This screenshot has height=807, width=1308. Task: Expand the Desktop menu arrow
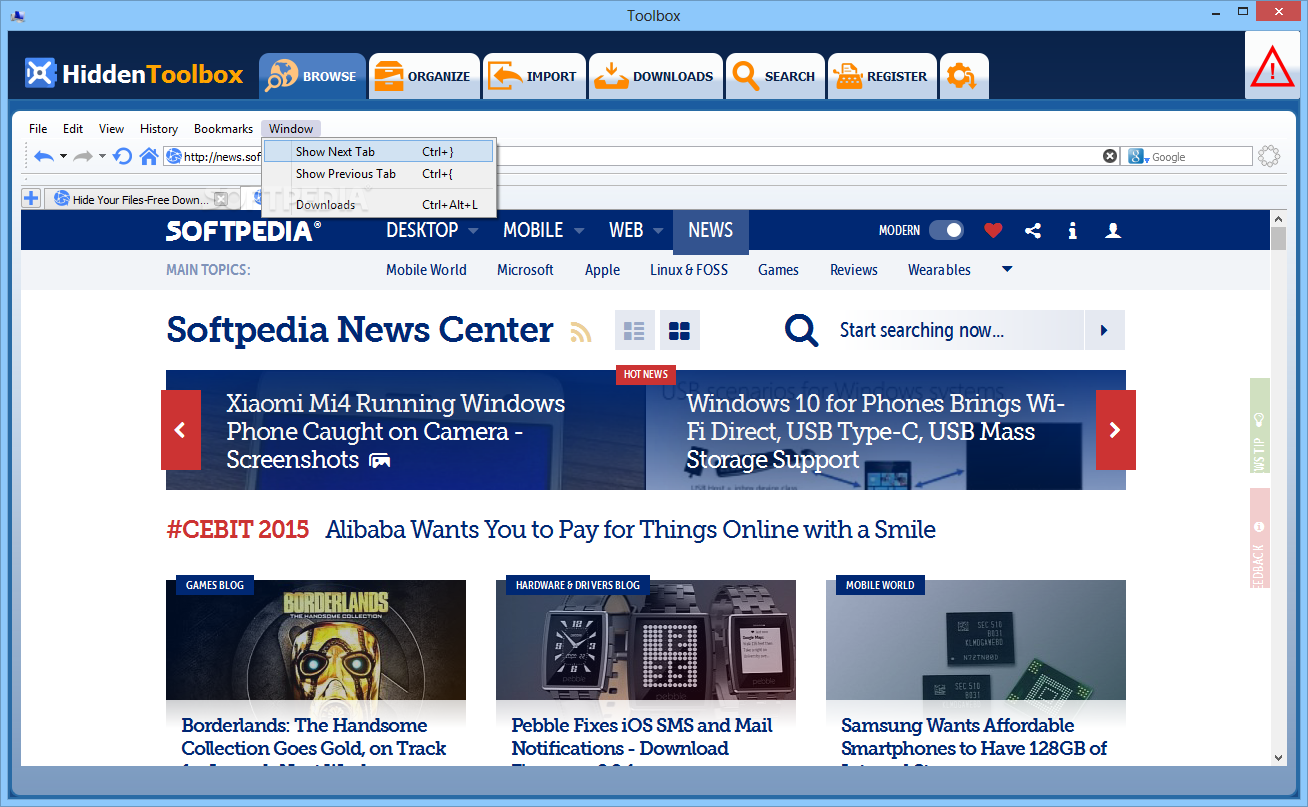[472, 231]
